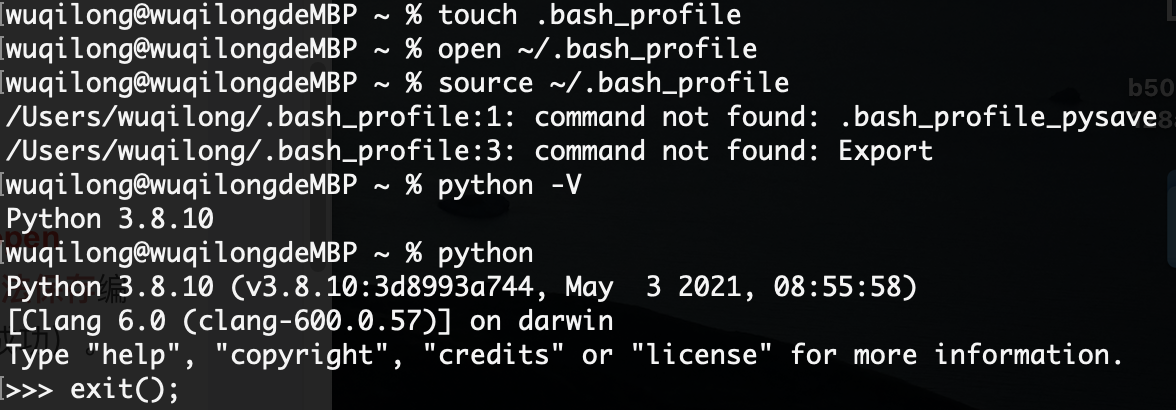Image resolution: width=1176 pixels, height=410 pixels.
Task: Click the 'Type "help", "copyright"' information line
Action: pyautogui.click(x=565, y=355)
